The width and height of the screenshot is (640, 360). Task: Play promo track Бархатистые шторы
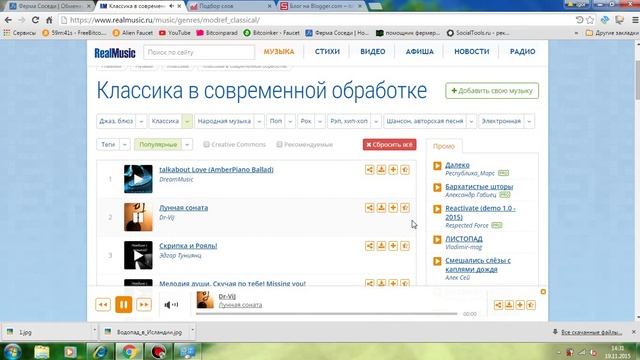pos(437,187)
